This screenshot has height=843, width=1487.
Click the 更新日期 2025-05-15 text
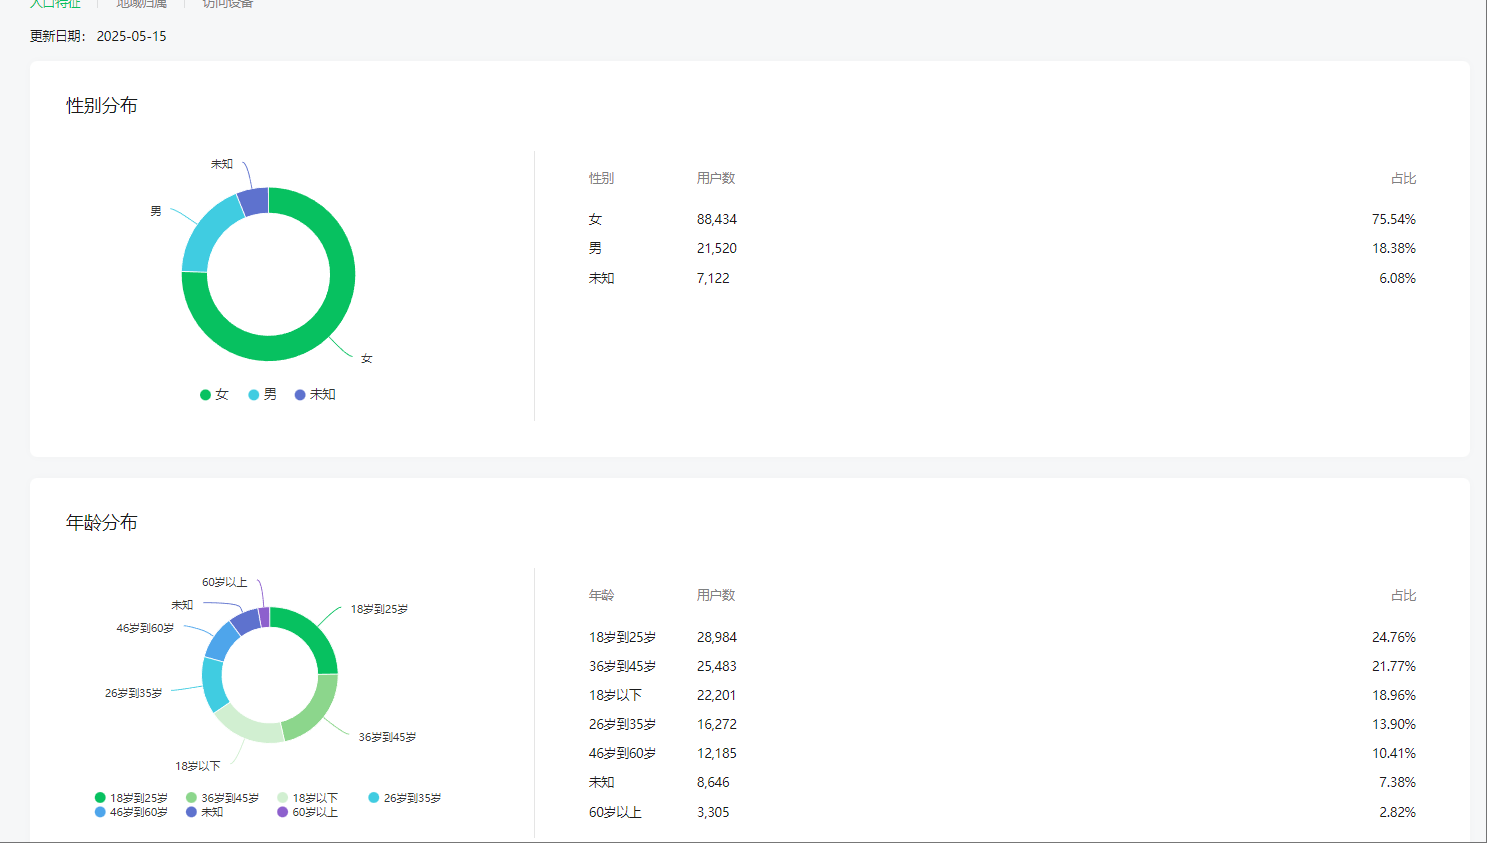click(x=98, y=36)
